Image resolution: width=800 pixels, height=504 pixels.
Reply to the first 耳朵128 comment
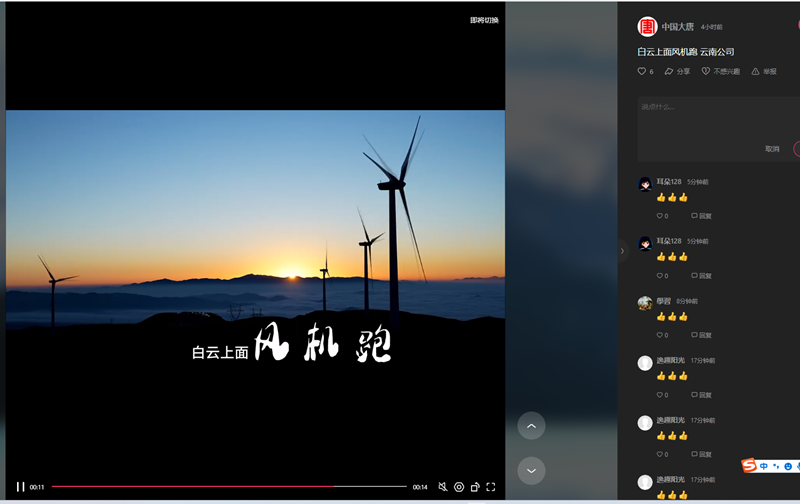point(701,216)
